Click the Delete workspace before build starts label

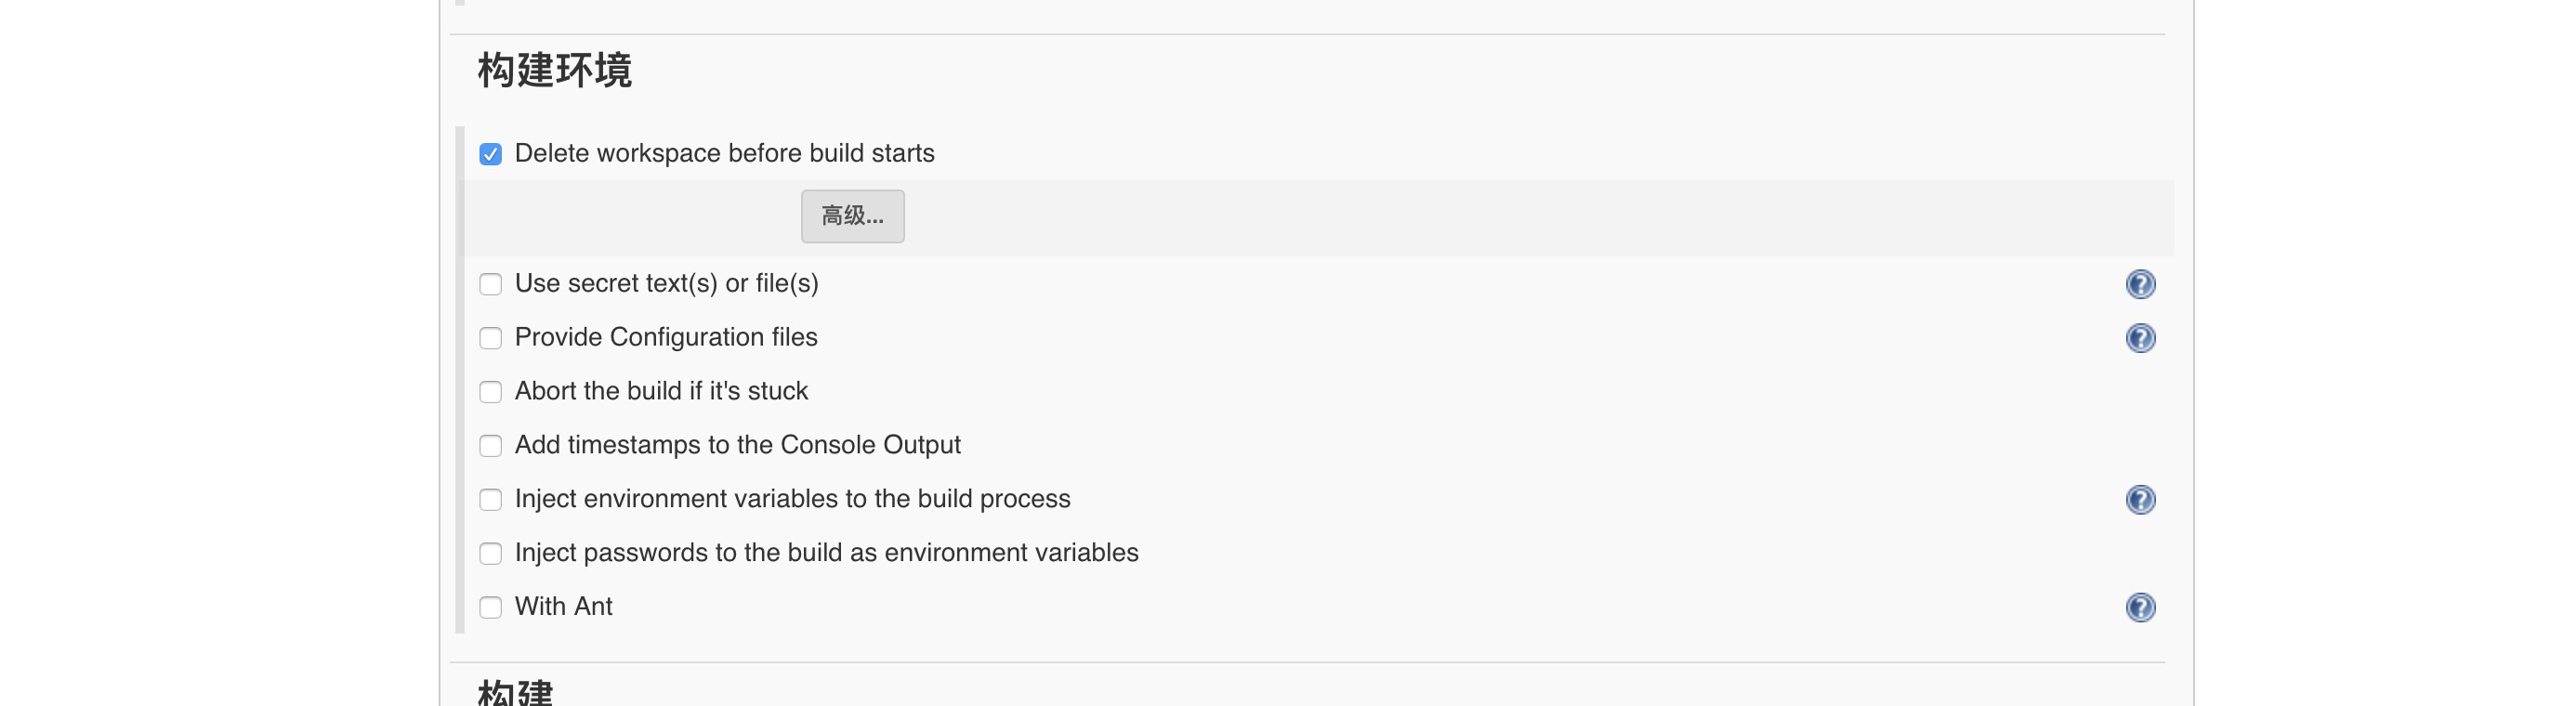pos(724,153)
